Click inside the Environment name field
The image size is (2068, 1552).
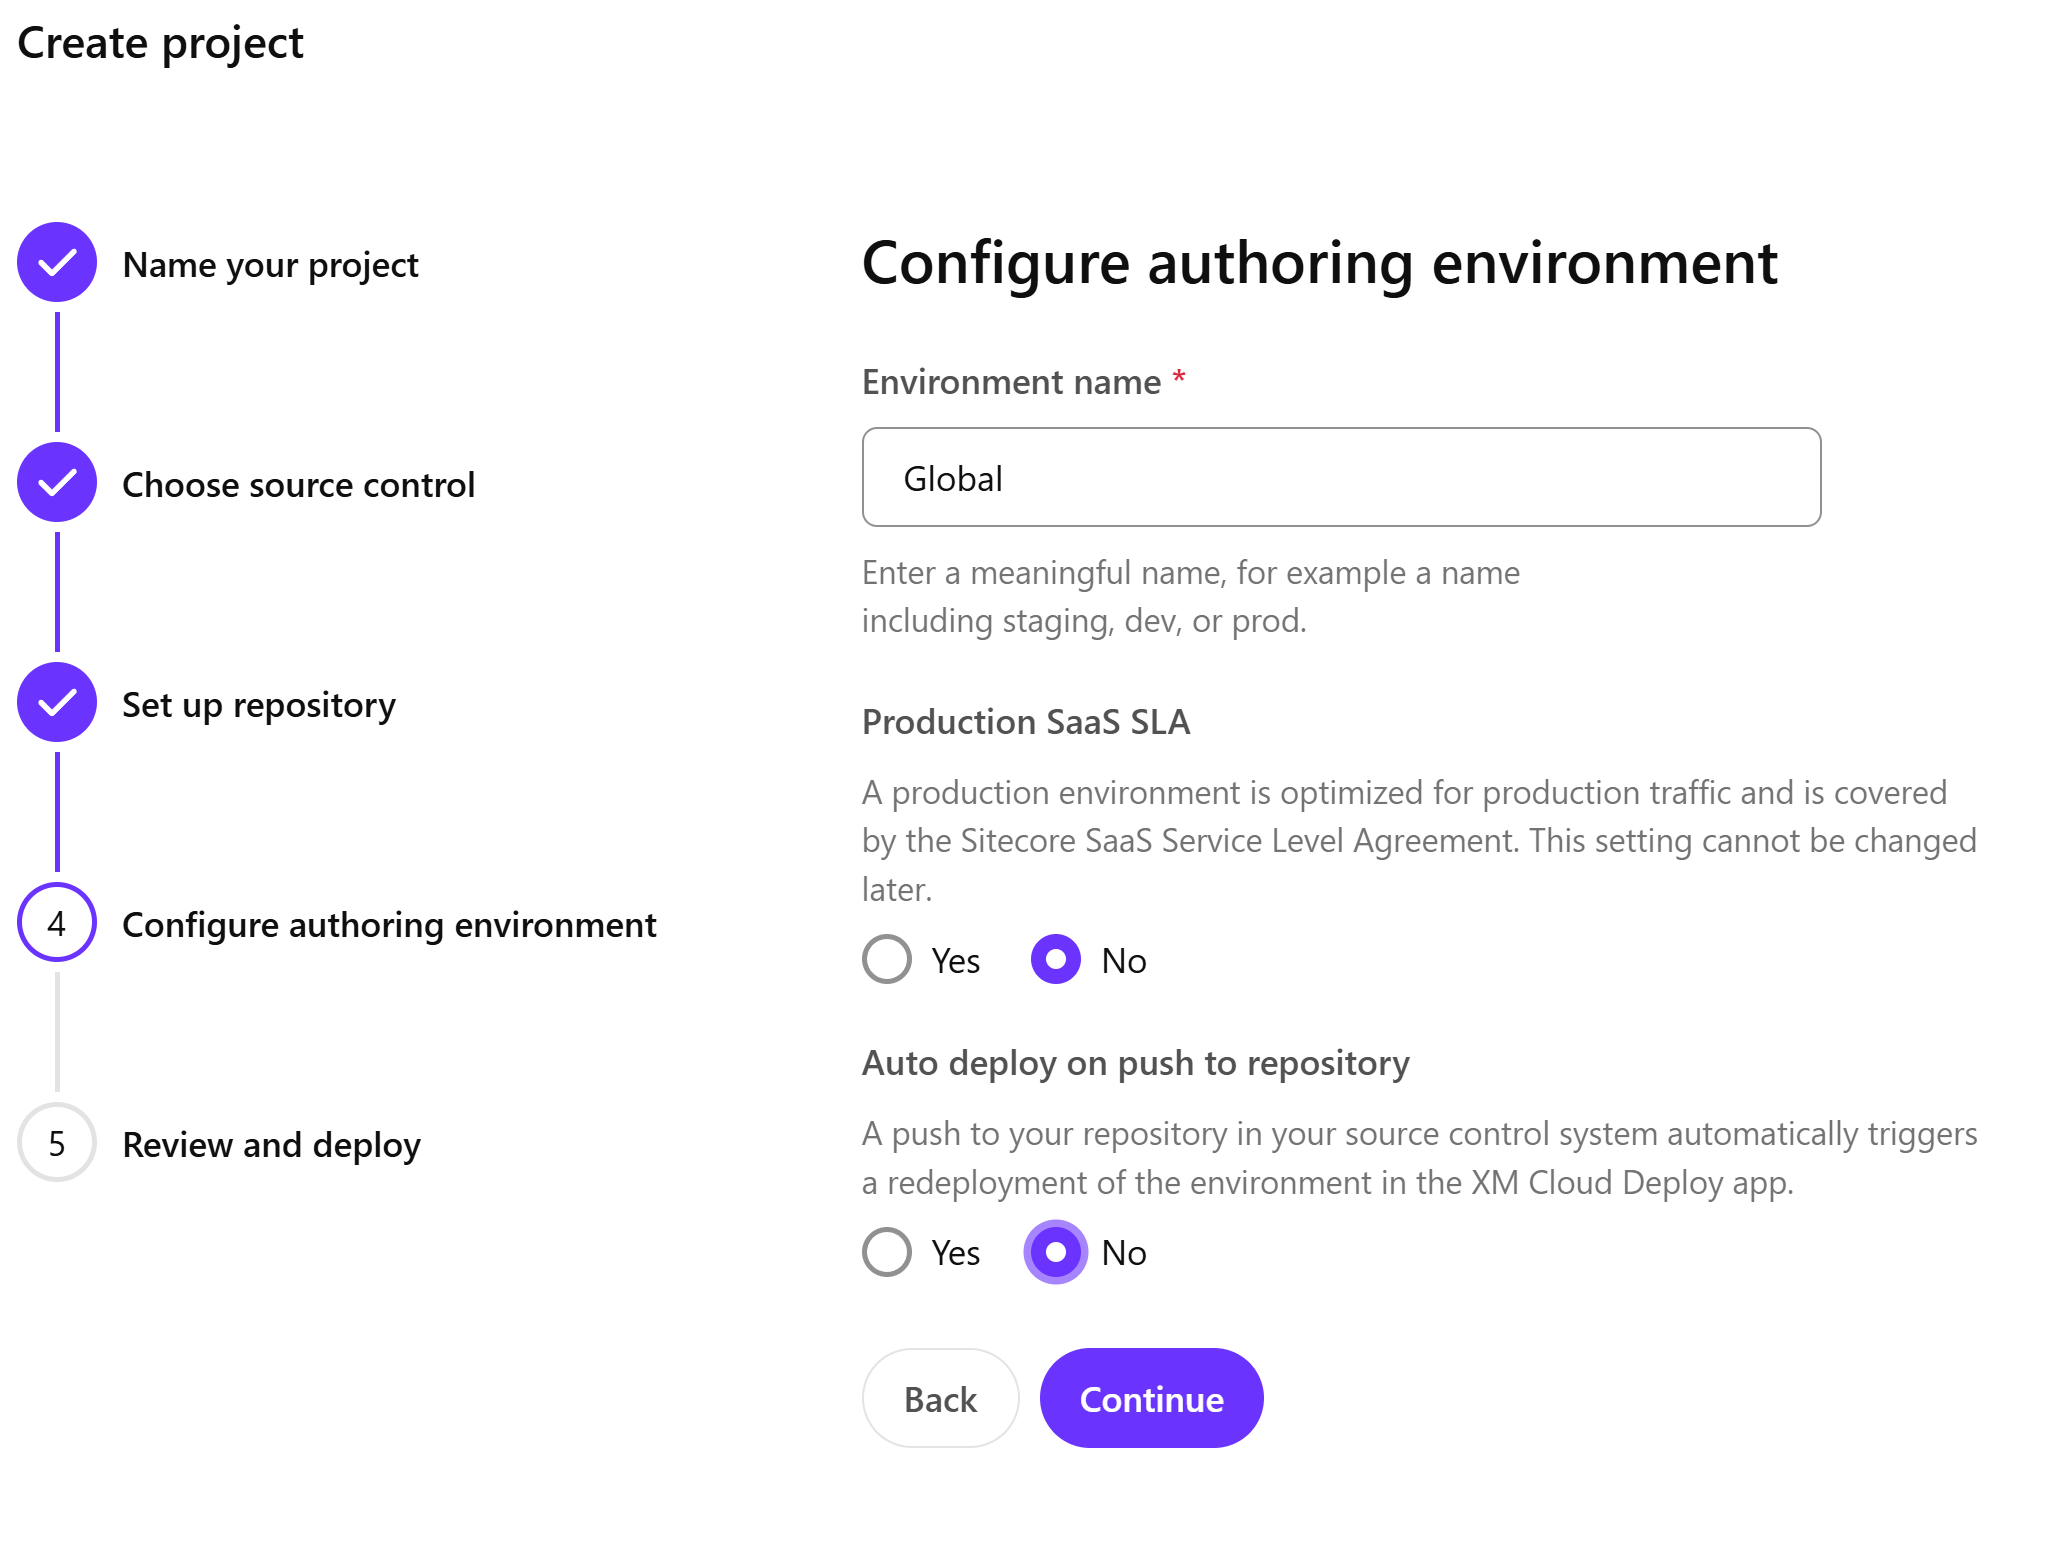pyautogui.click(x=1340, y=478)
